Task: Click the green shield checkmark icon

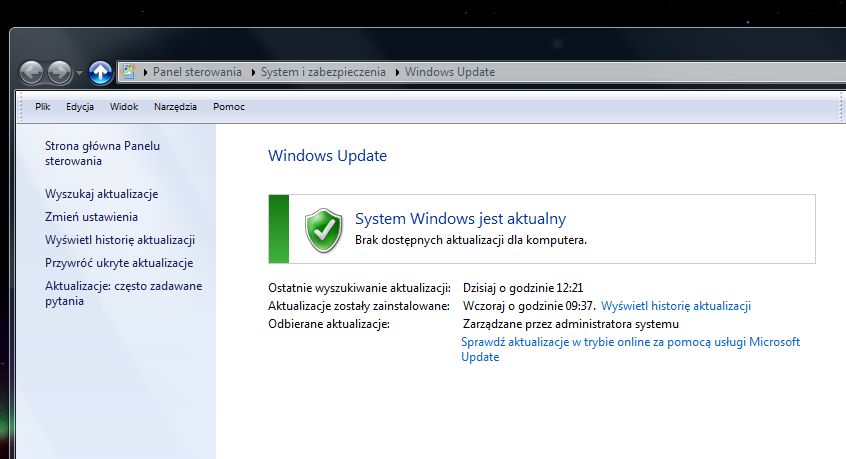Action: pos(323,230)
